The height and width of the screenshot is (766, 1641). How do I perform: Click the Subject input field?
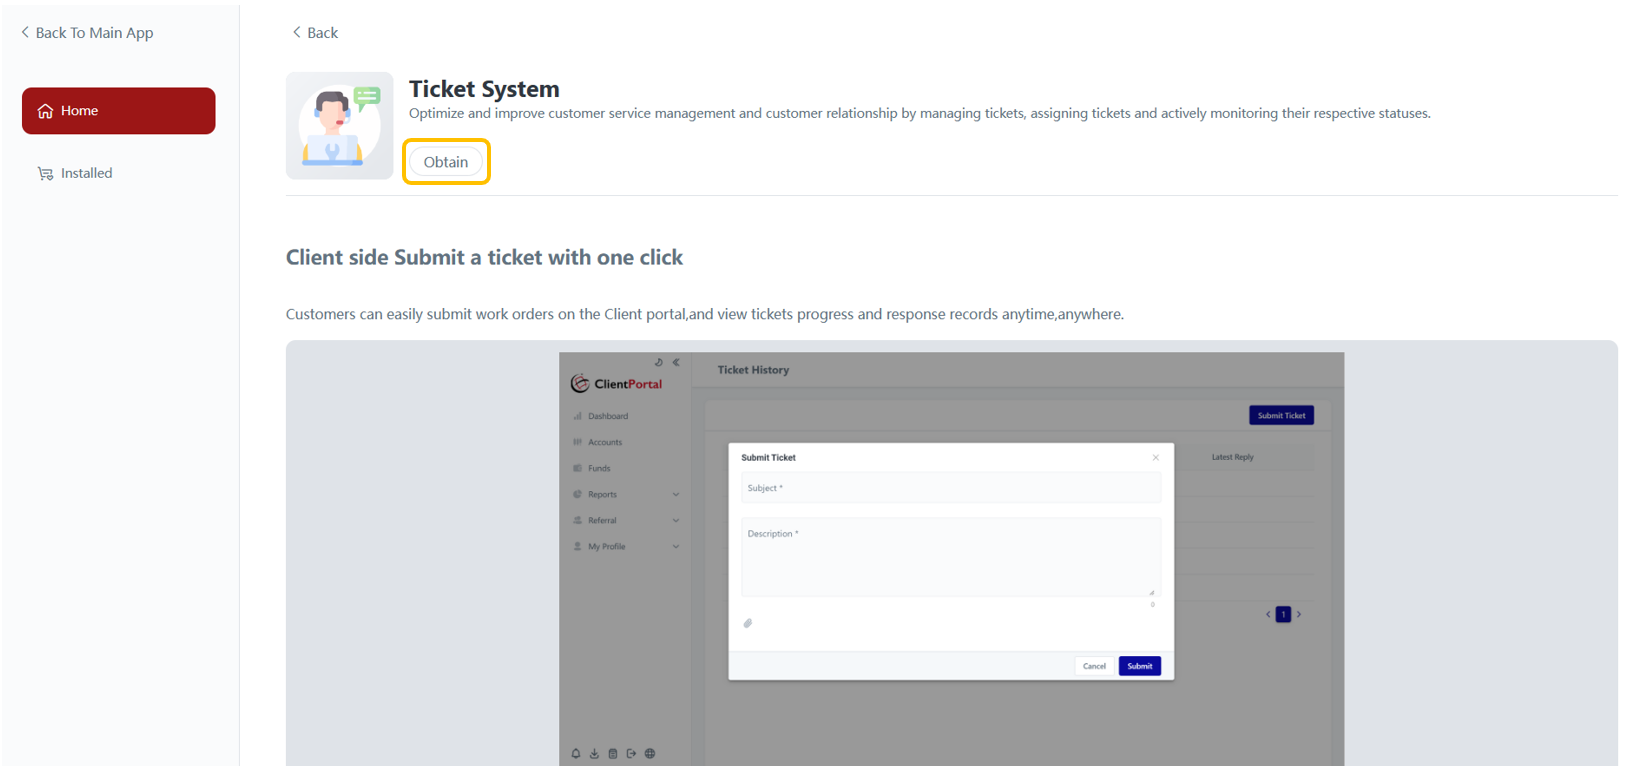[x=950, y=488]
